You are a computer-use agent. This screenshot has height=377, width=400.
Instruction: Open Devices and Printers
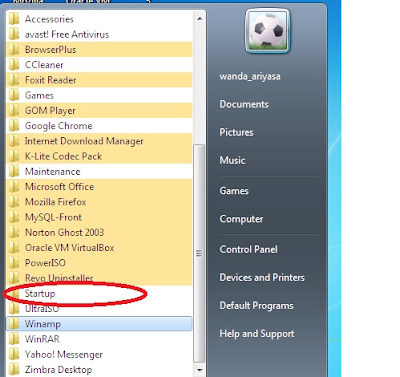(262, 277)
